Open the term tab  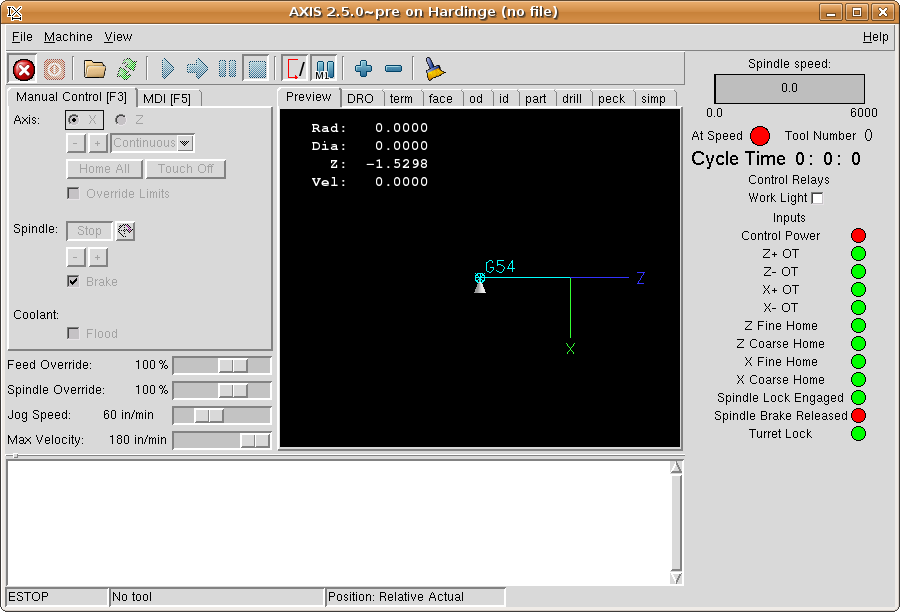(x=401, y=99)
